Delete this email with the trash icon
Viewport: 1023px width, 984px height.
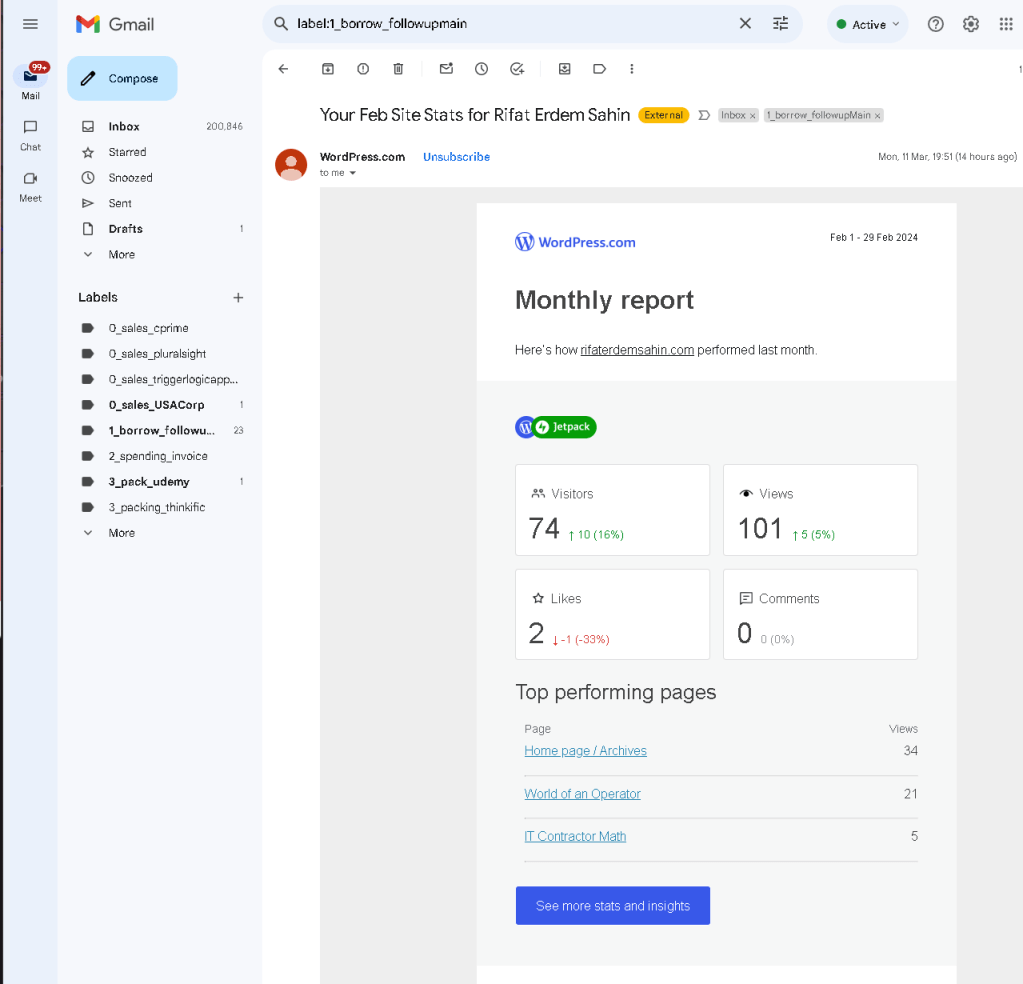click(399, 69)
